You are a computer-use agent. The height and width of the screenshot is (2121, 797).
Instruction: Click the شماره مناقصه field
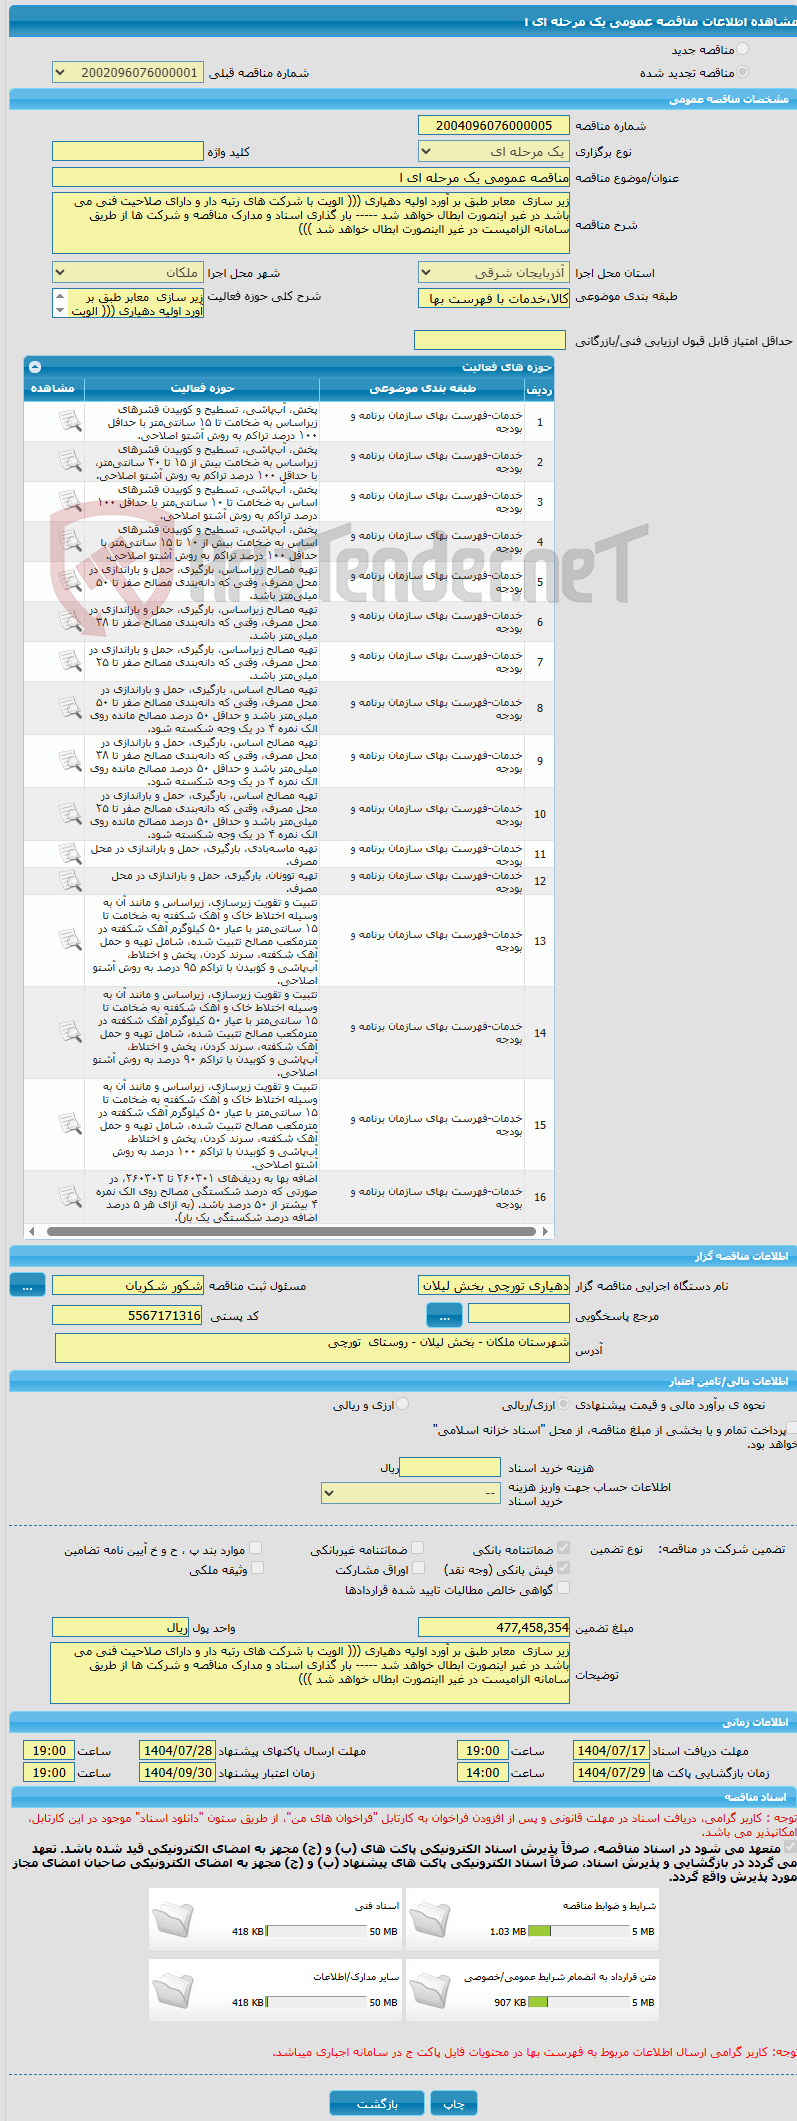point(493,125)
